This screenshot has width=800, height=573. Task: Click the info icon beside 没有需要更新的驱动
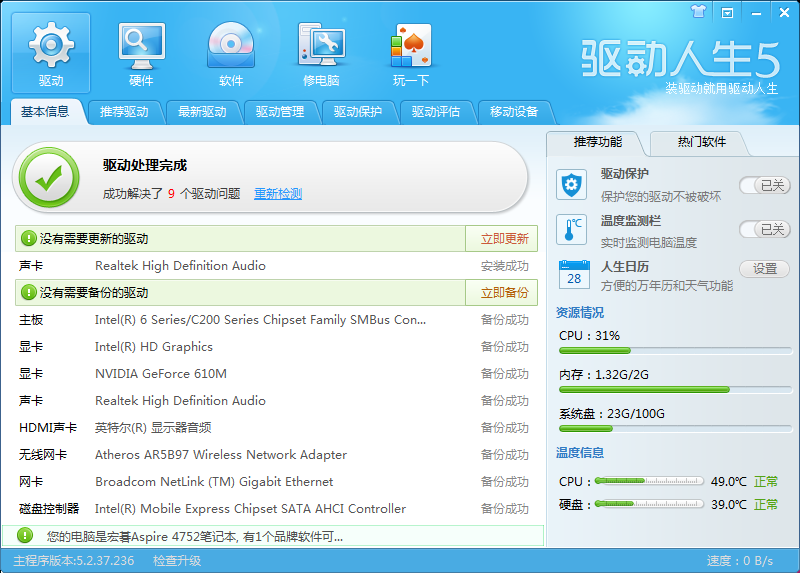point(28,238)
